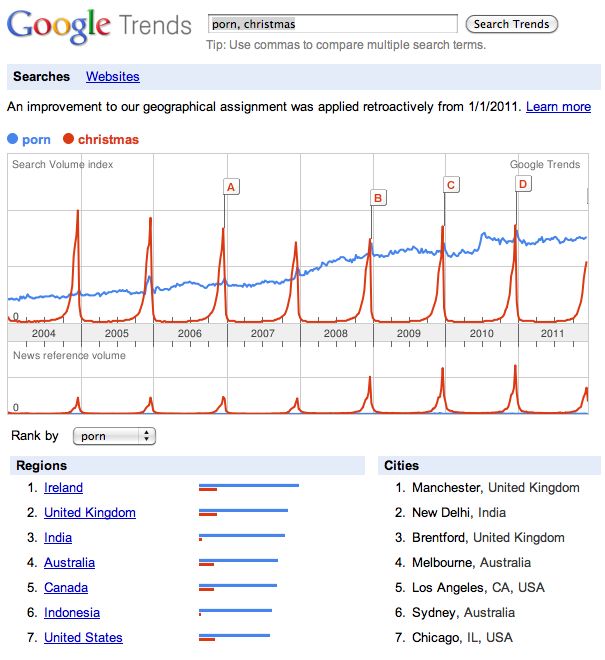Open the Australia region link
605x660 pixels.
[69, 563]
